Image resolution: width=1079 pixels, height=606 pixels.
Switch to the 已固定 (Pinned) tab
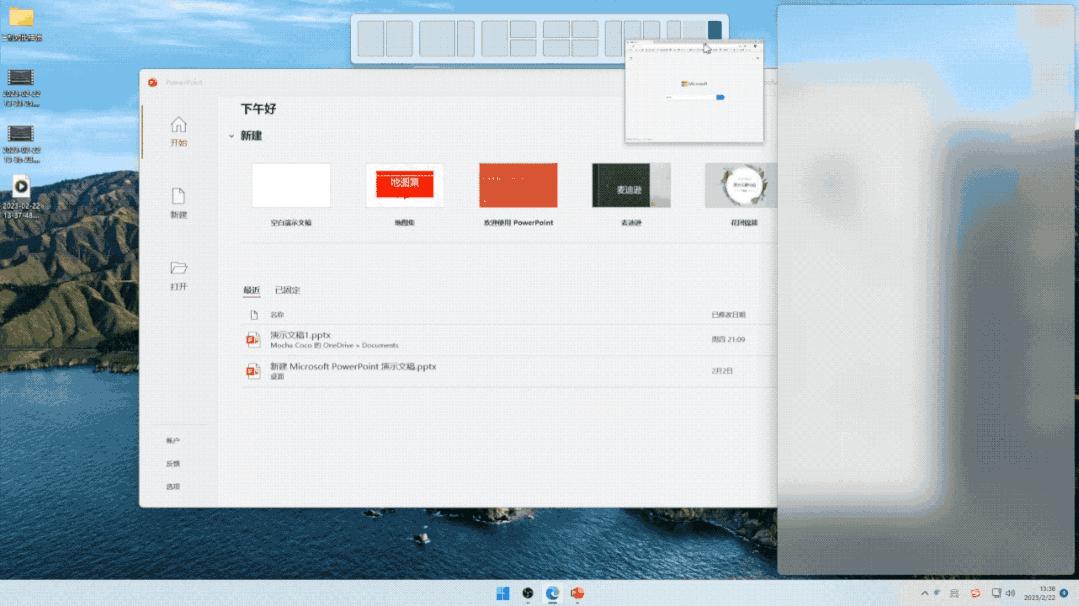[287, 290]
